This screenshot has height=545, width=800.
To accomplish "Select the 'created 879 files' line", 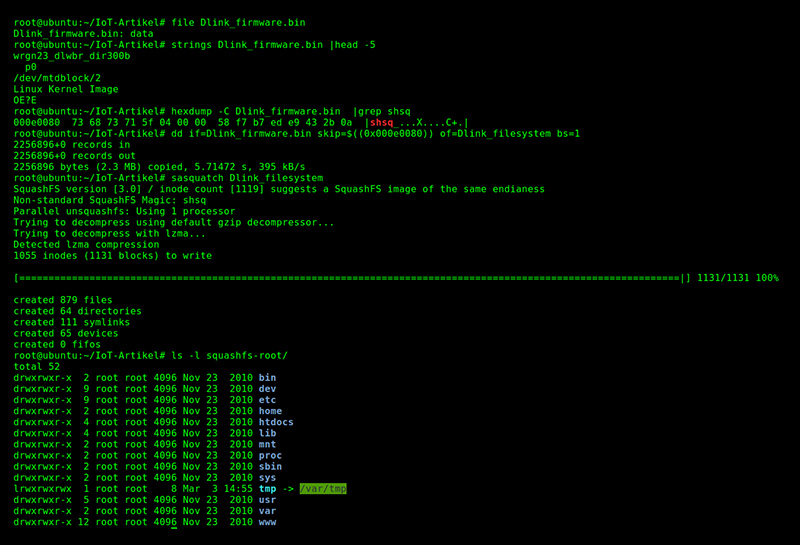I will (x=63, y=300).
